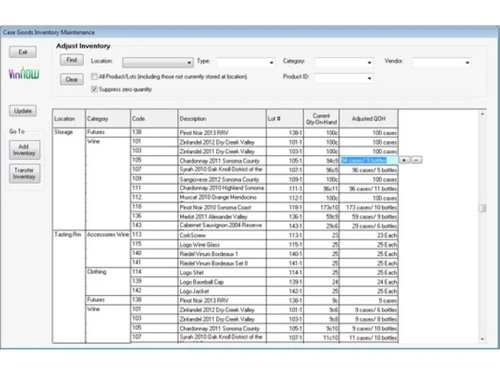Click the 96 cases/ 5 bottles cell

click(x=369, y=170)
